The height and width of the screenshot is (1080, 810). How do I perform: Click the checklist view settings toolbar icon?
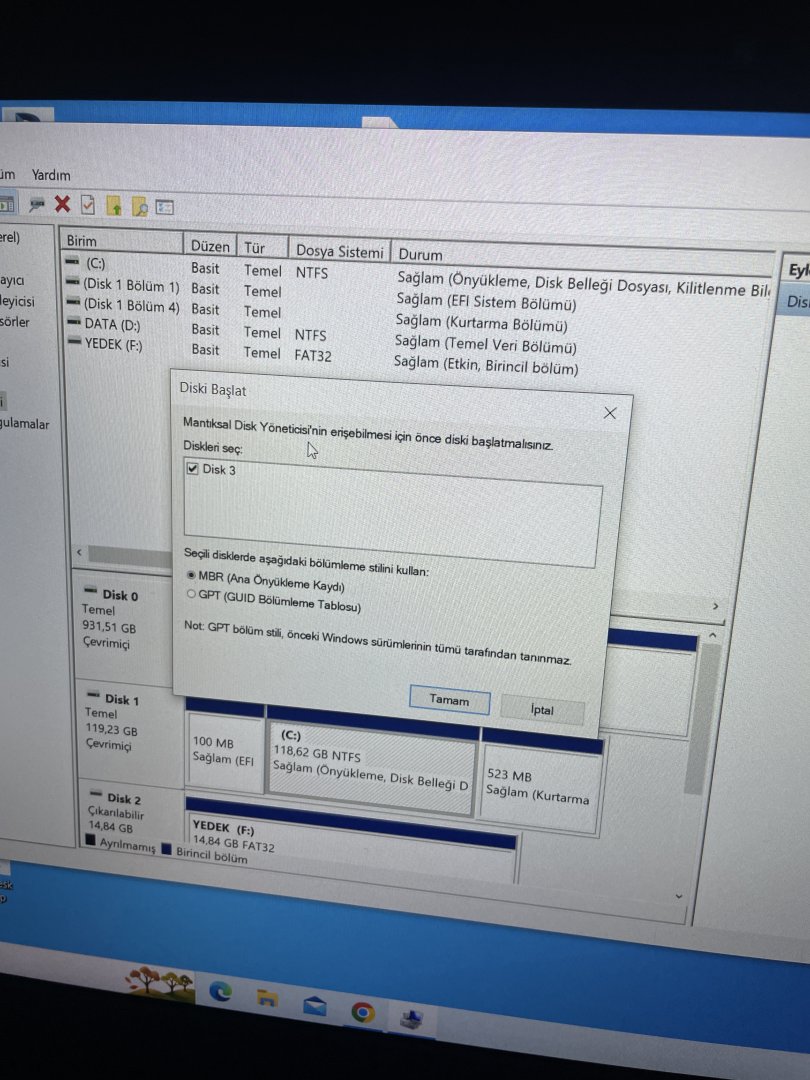point(165,207)
